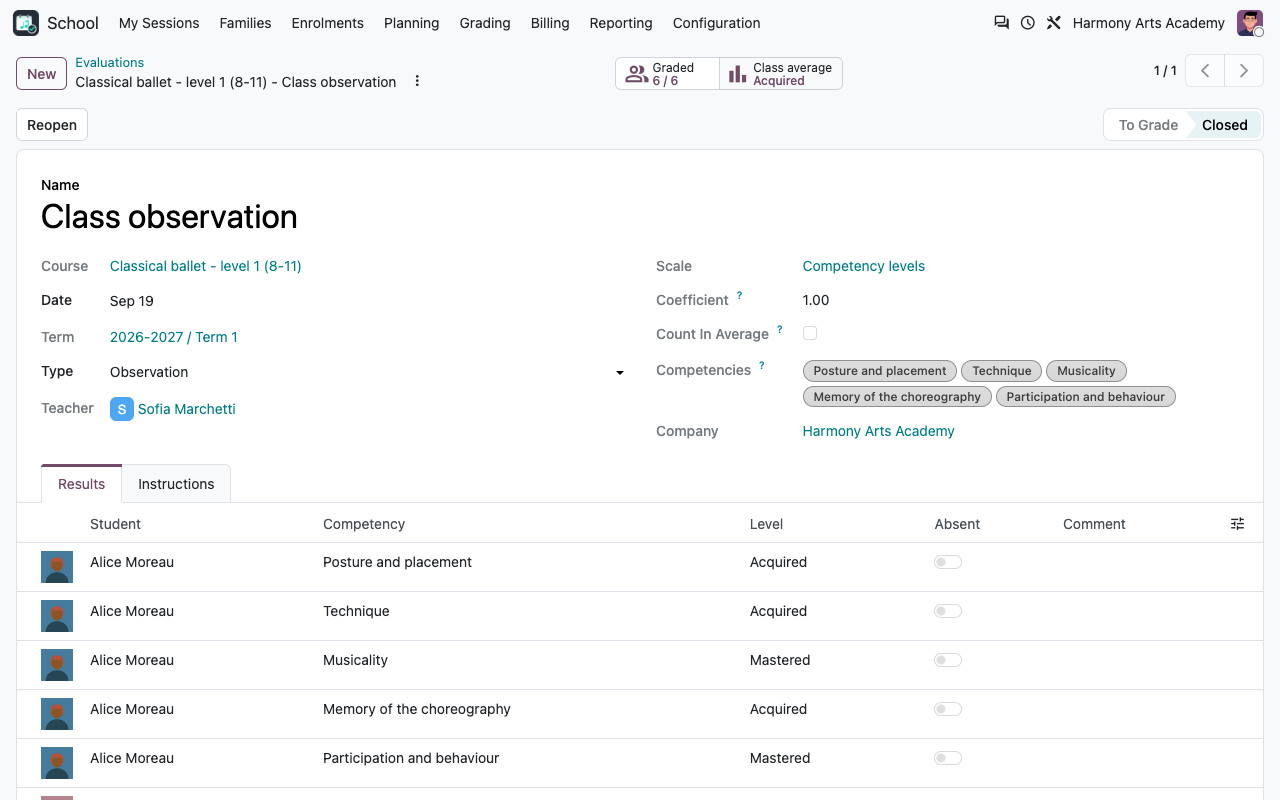1280x800 pixels.
Task: Open the Class average stat button
Action: [781, 74]
